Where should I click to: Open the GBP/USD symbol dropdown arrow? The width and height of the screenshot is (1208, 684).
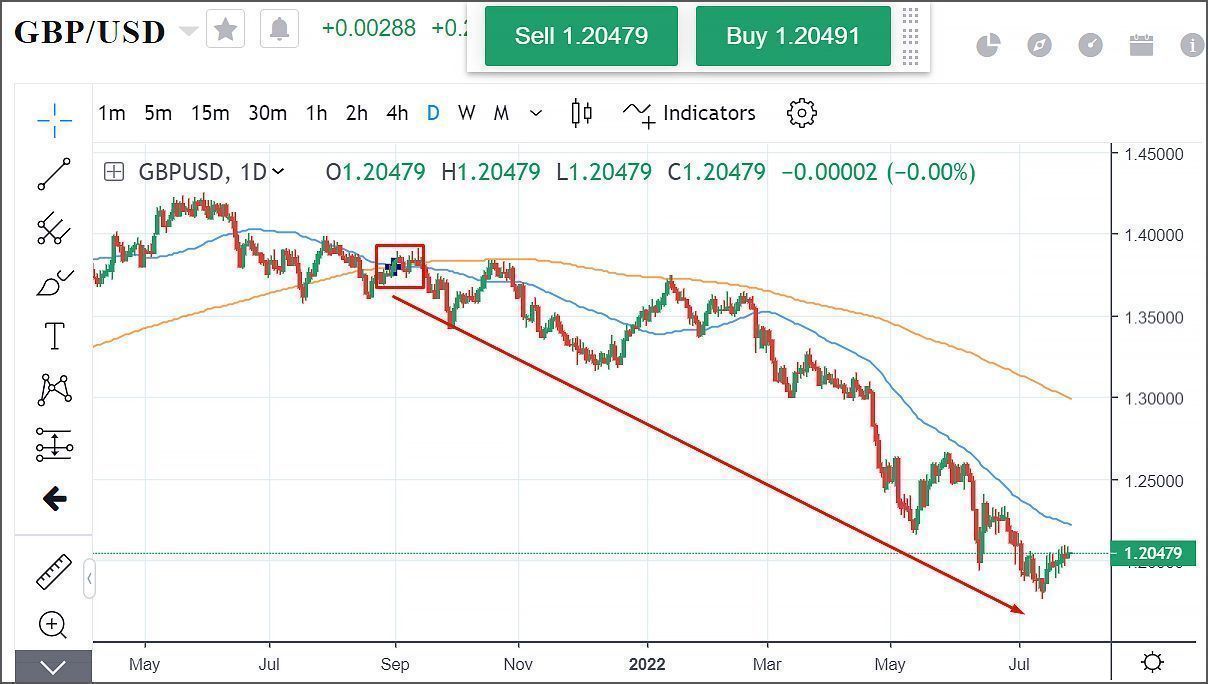point(188,31)
